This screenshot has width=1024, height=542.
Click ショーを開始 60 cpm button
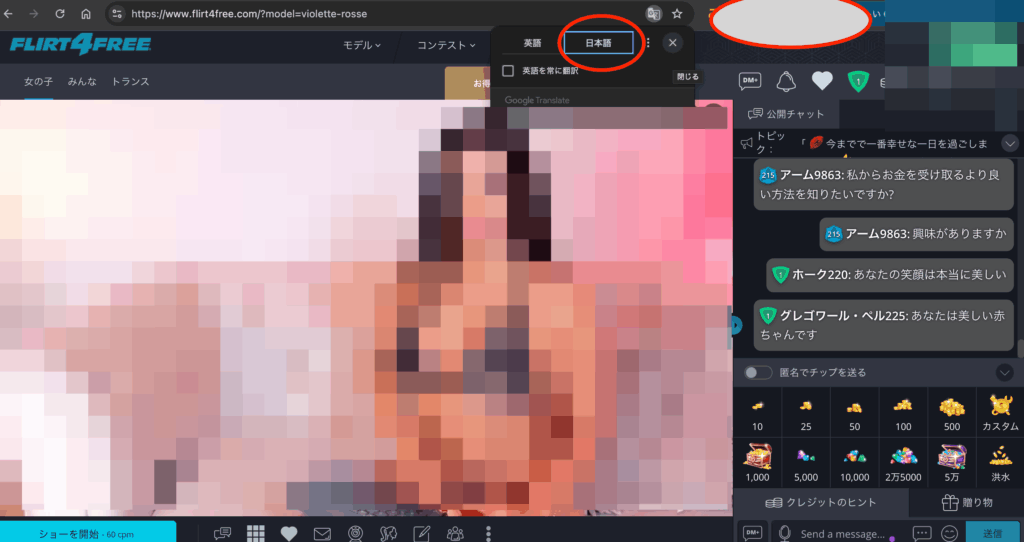point(88,532)
